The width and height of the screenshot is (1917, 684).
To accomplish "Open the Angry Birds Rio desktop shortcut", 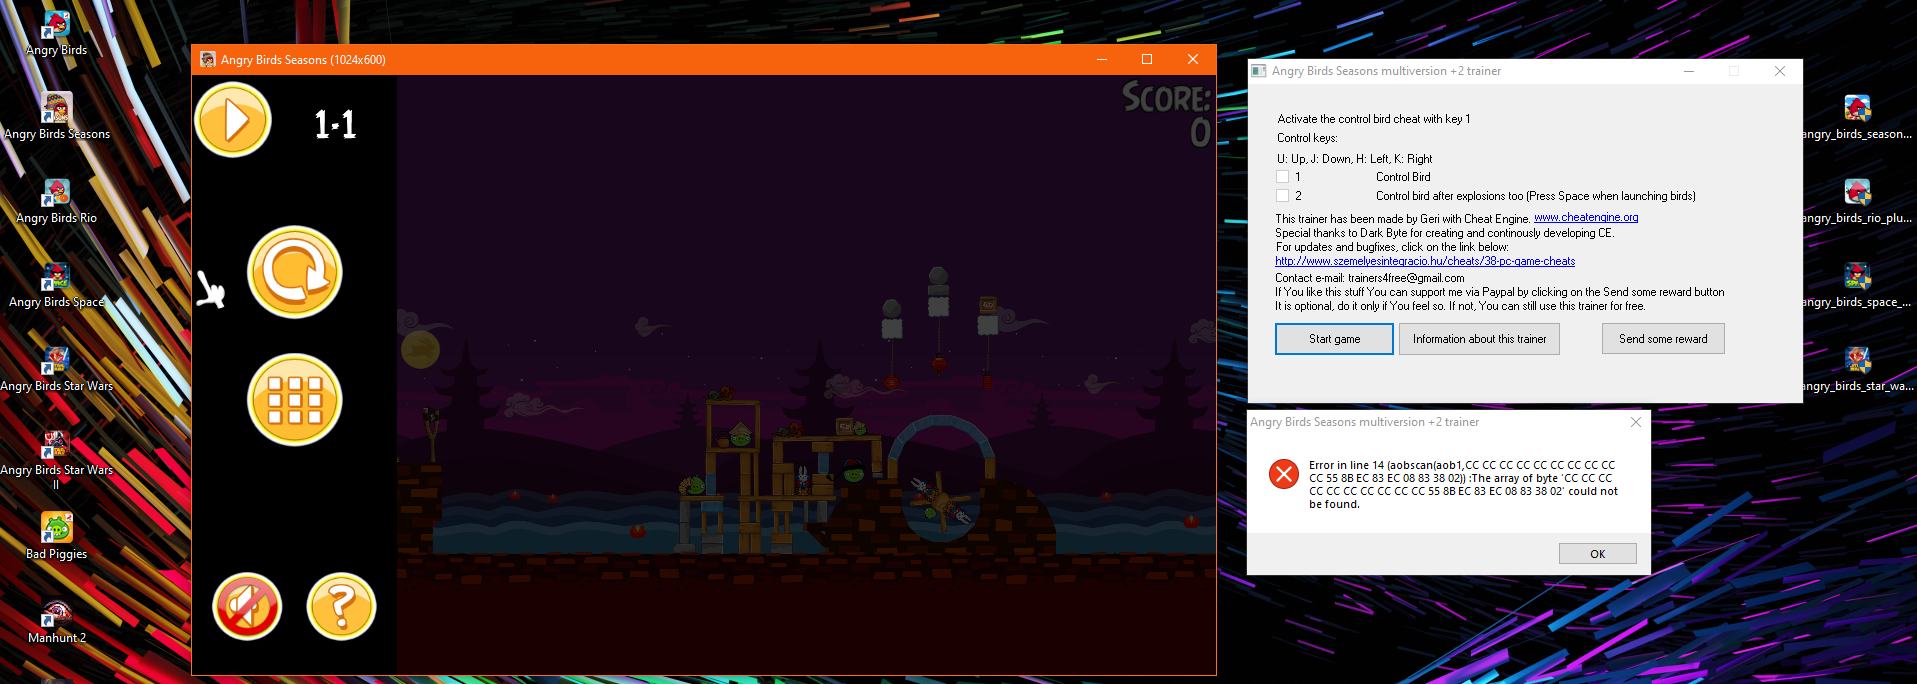I will point(56,194).
